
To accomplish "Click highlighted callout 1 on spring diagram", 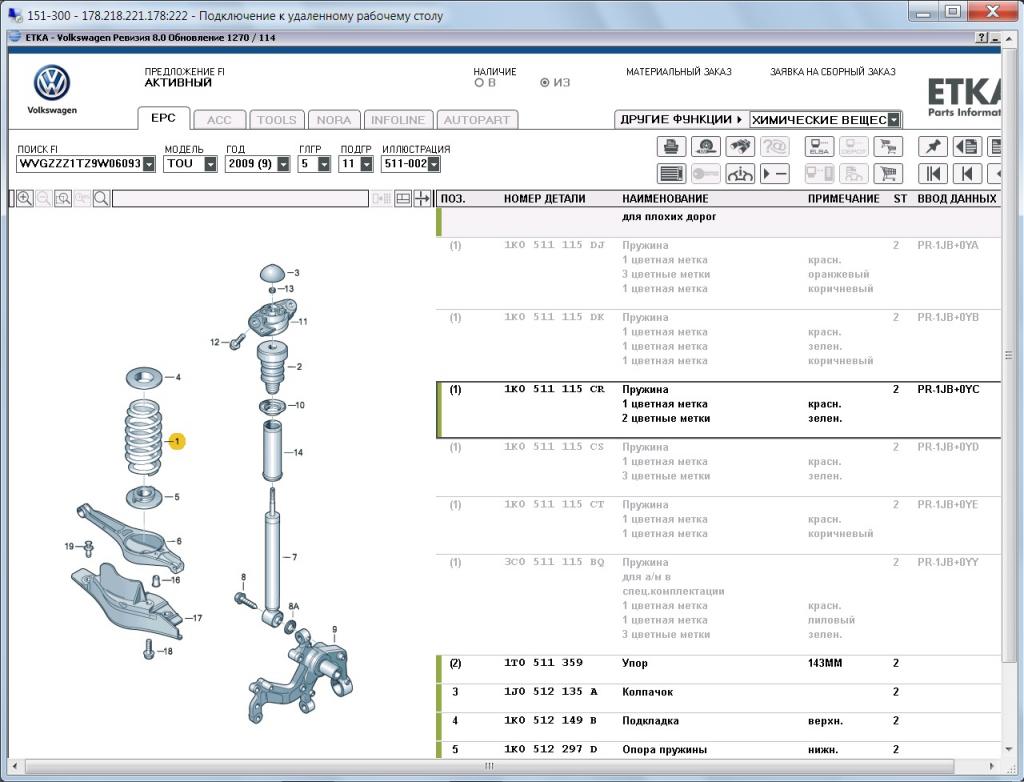I will [176, 442].
